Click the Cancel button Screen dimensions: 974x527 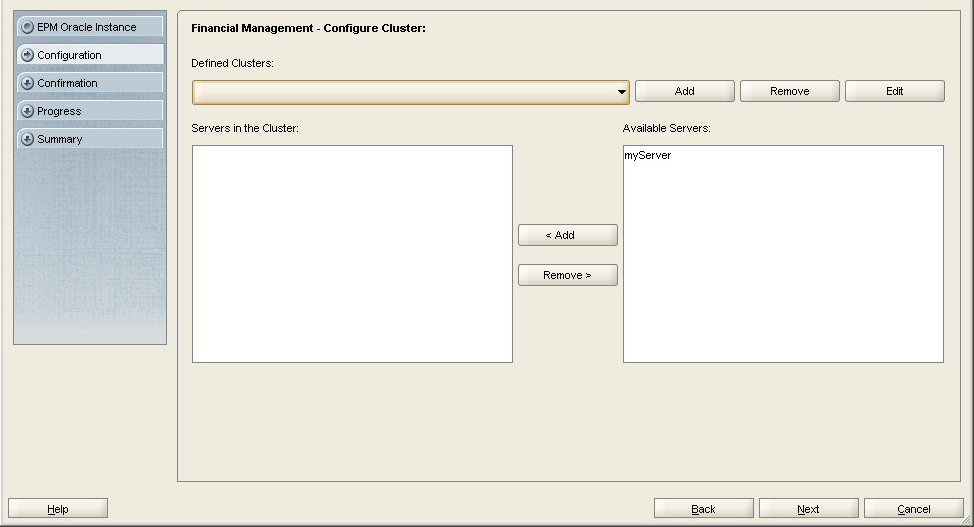pyautogui.click(x=914, y=508)
